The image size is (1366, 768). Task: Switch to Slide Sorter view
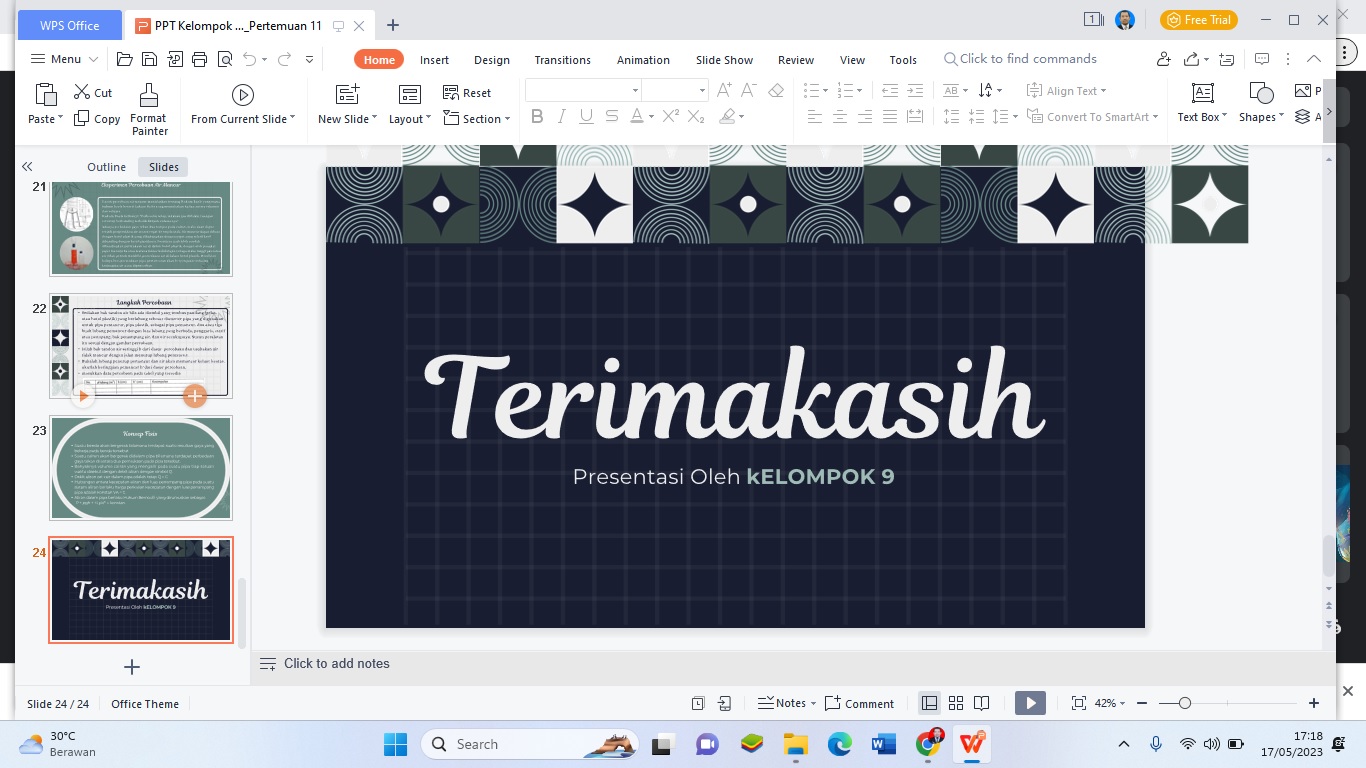click(x=955, y=703)
